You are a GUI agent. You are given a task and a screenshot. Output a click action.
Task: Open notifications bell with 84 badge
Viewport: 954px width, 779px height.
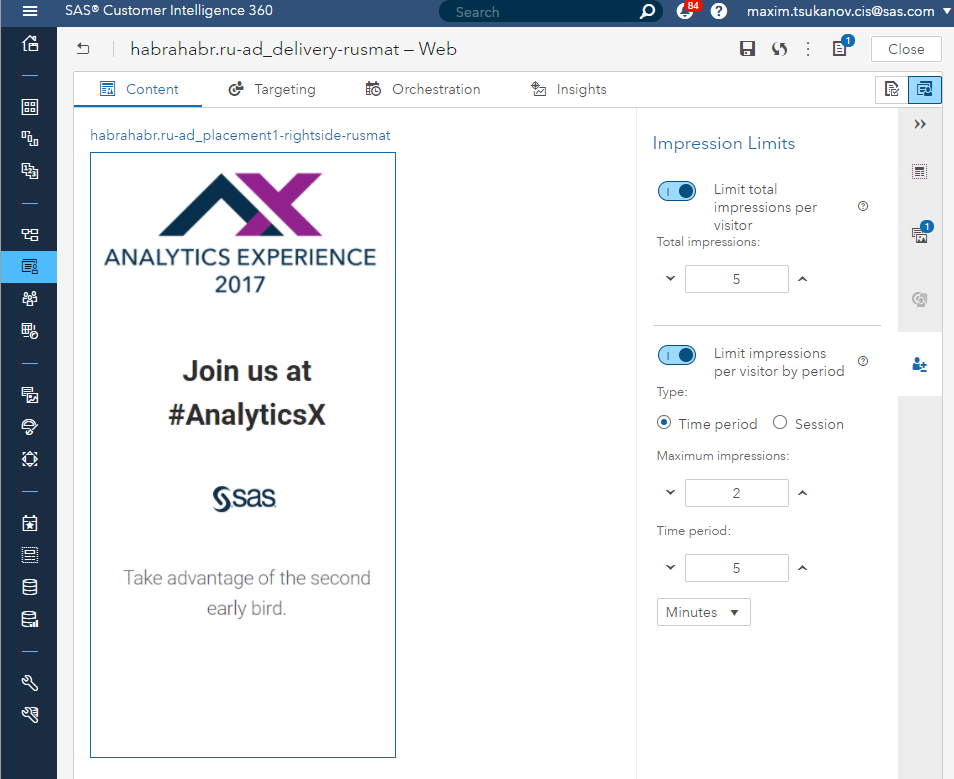point(686,11)
